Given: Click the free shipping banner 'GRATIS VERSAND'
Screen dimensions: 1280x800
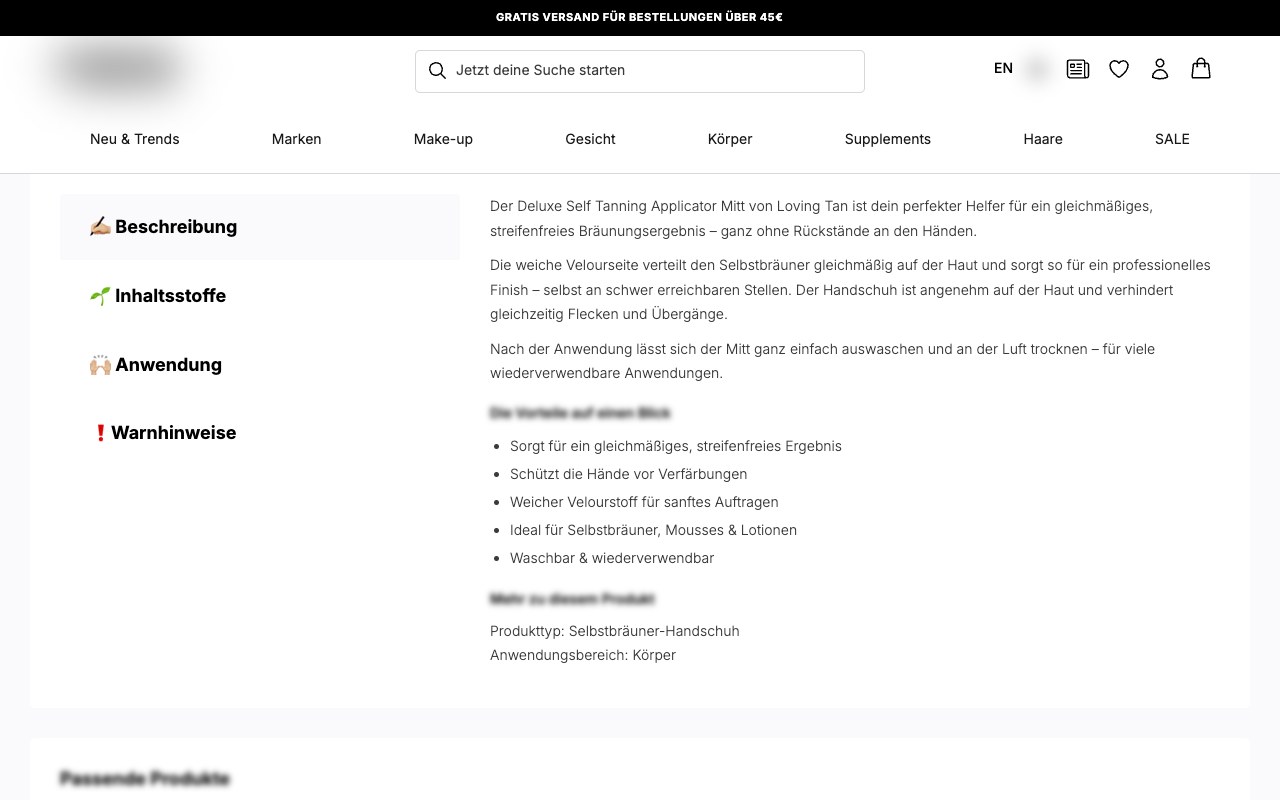Looking at the screenshot, I should pyautogui.click(x=639, y=17).
